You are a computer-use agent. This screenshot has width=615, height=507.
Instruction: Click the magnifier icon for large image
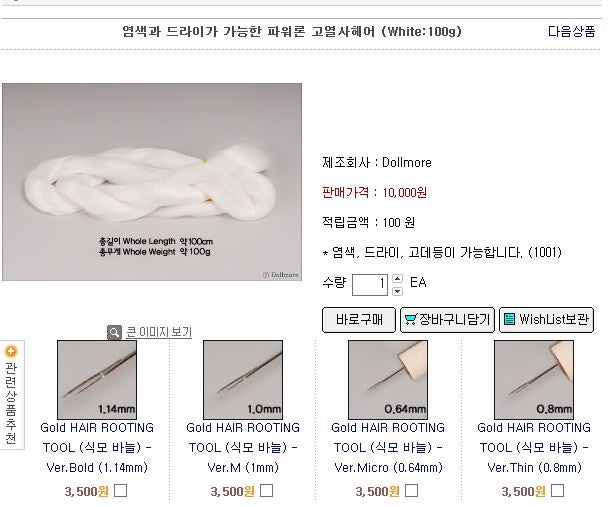point(114,333)
